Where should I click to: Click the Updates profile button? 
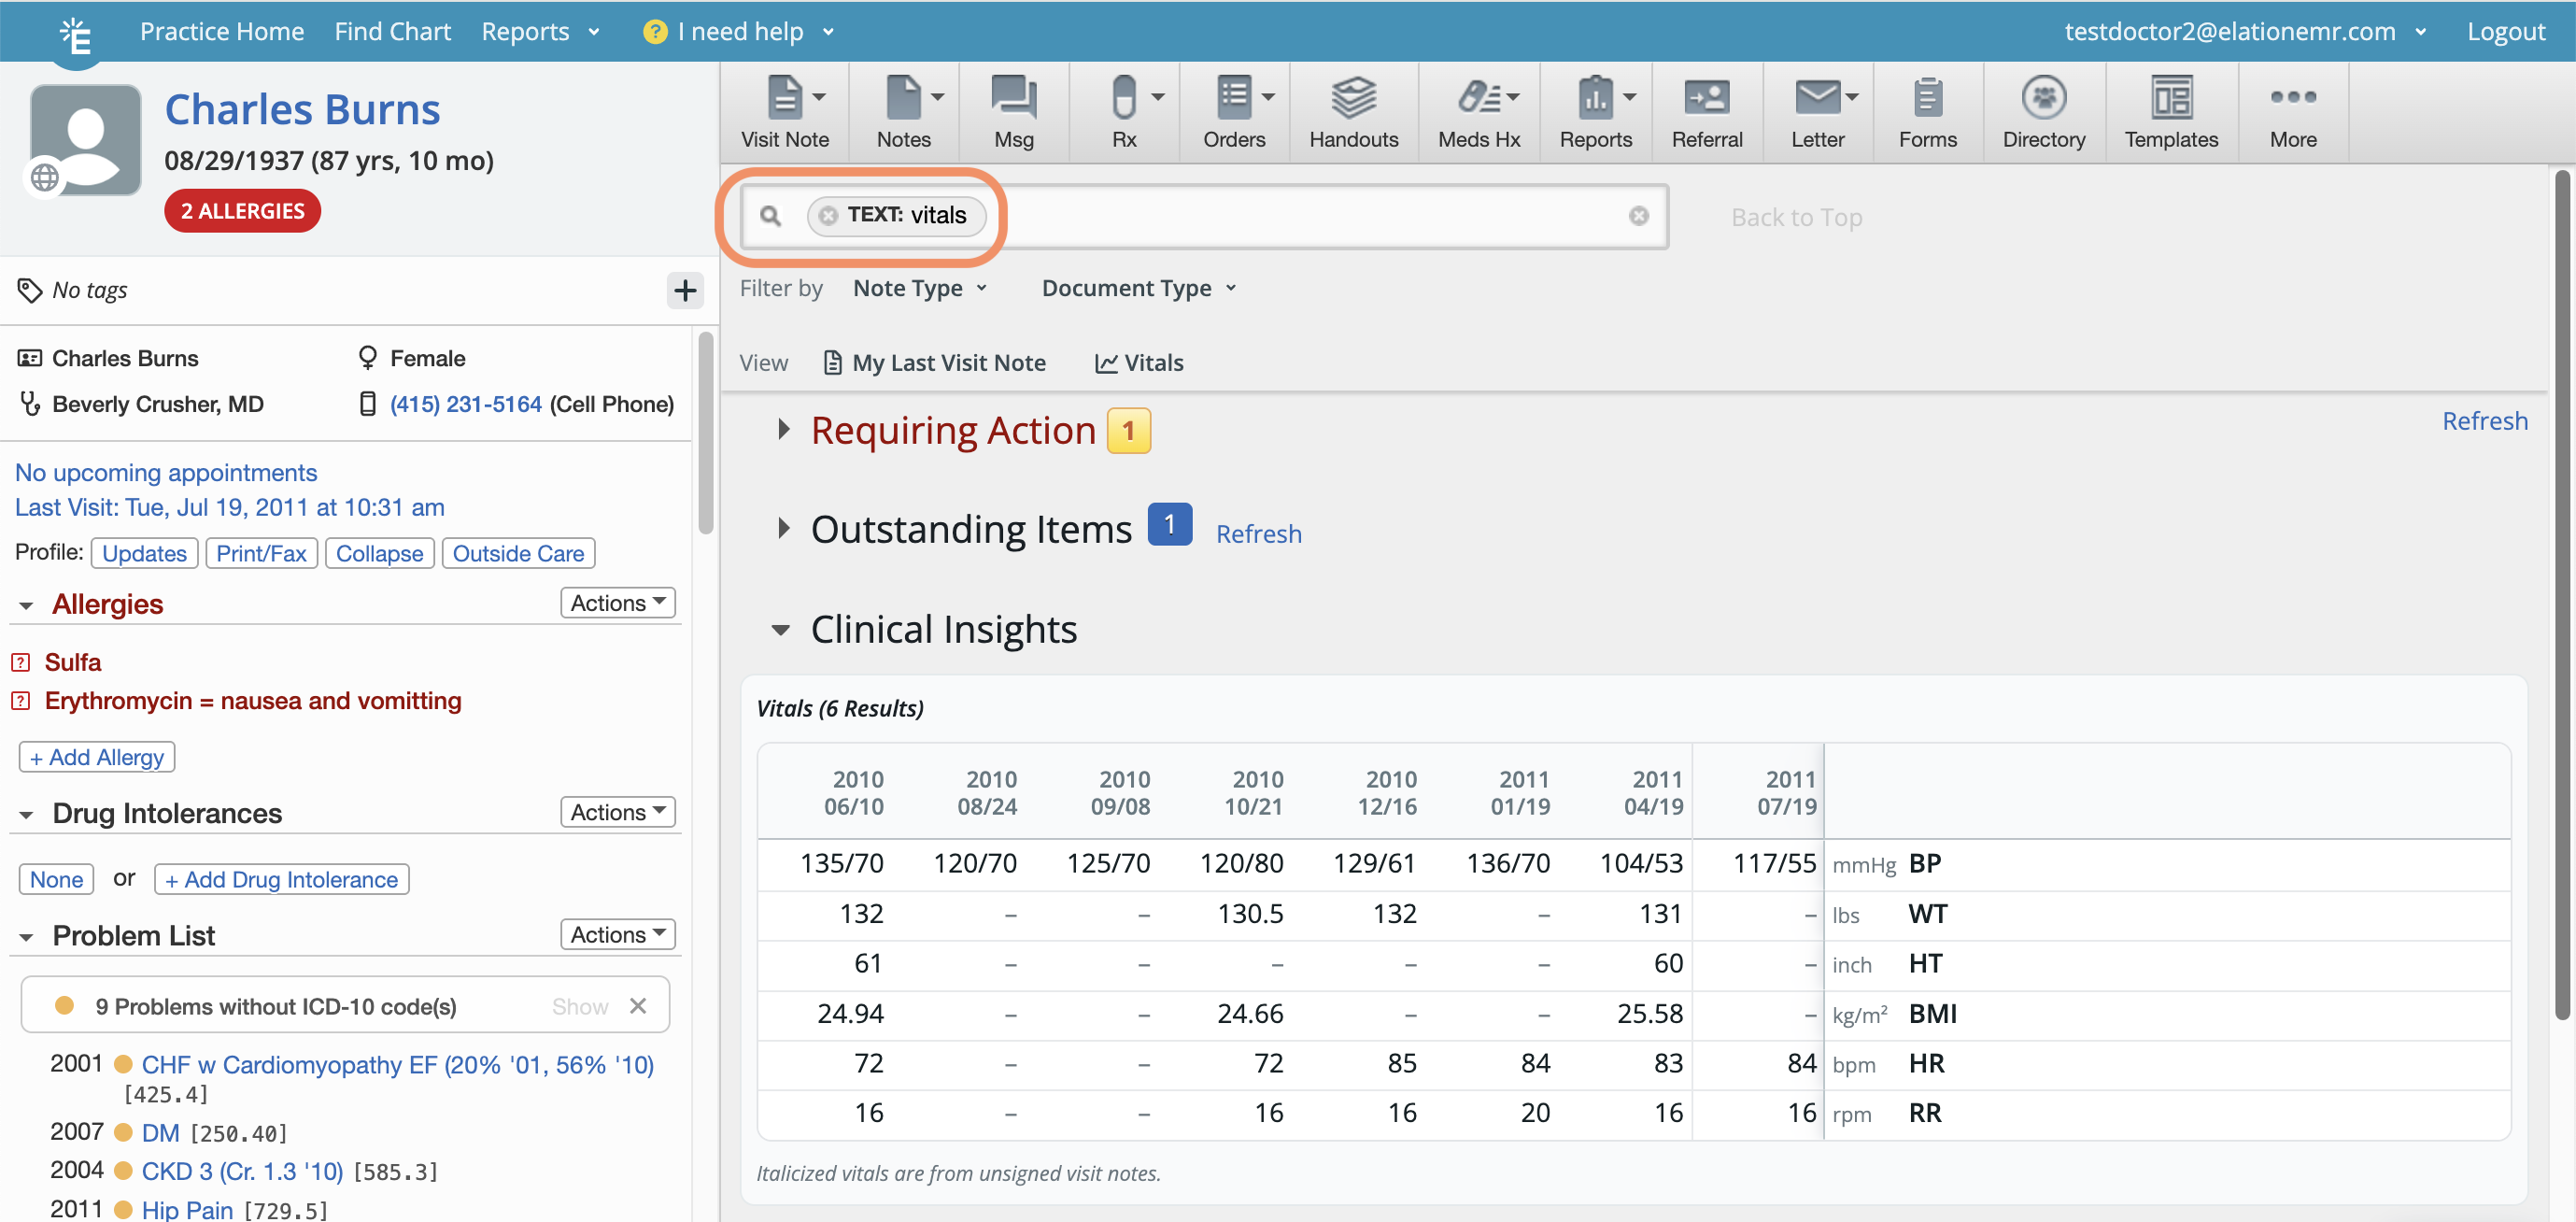point(144,553)
